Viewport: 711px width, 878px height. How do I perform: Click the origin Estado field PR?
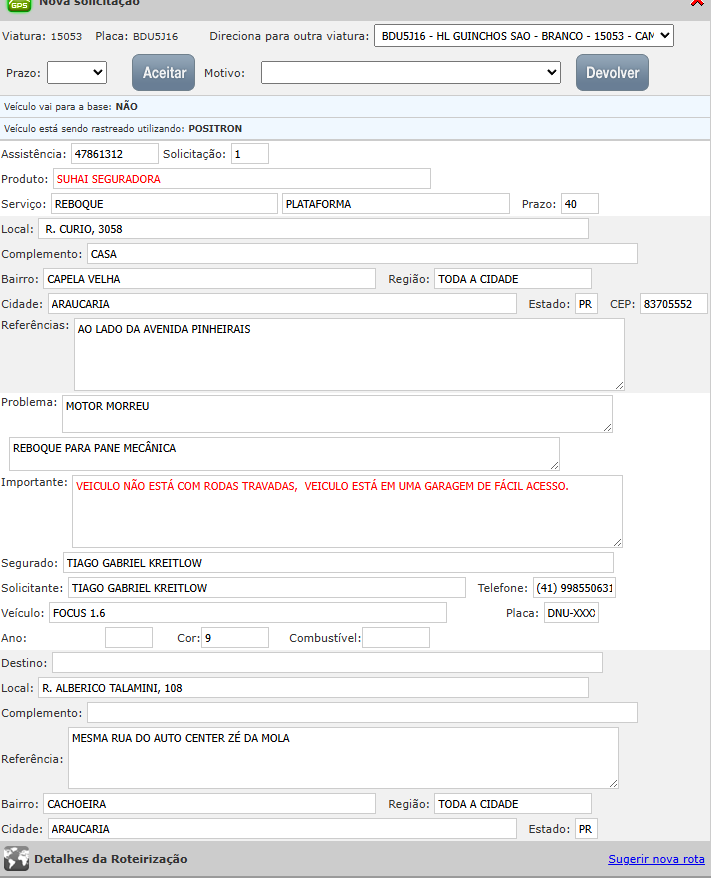(586, 304)
